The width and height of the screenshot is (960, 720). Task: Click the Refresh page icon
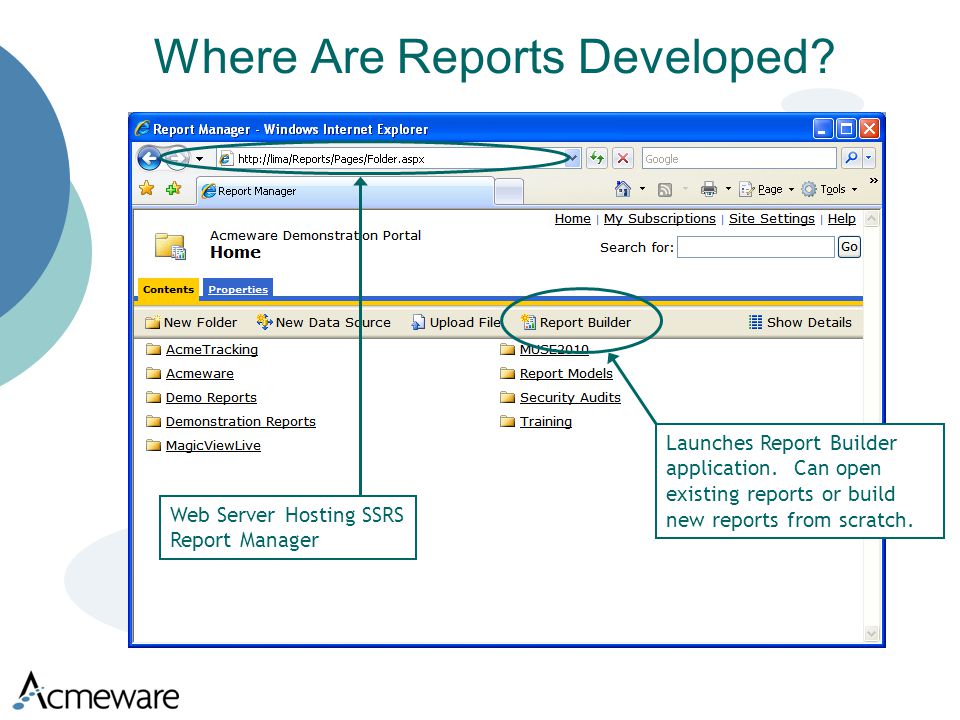(596, 159)
